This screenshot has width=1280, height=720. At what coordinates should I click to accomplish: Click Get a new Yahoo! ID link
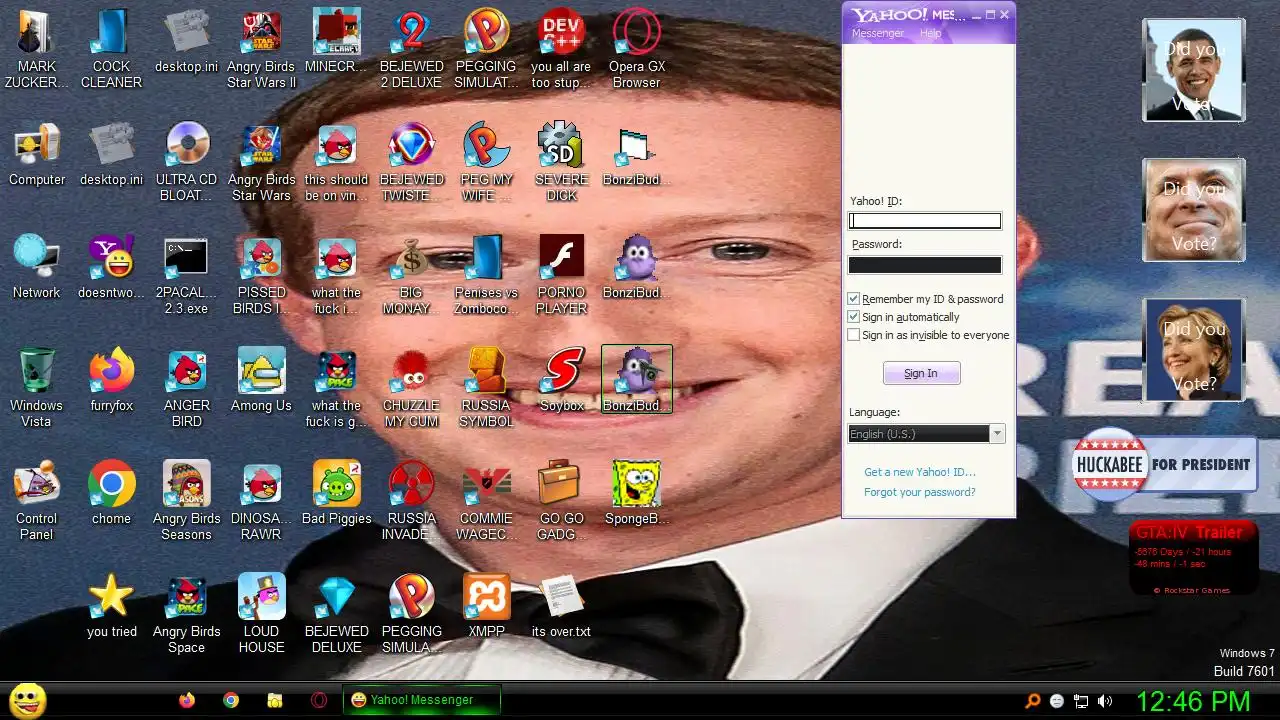919,472
